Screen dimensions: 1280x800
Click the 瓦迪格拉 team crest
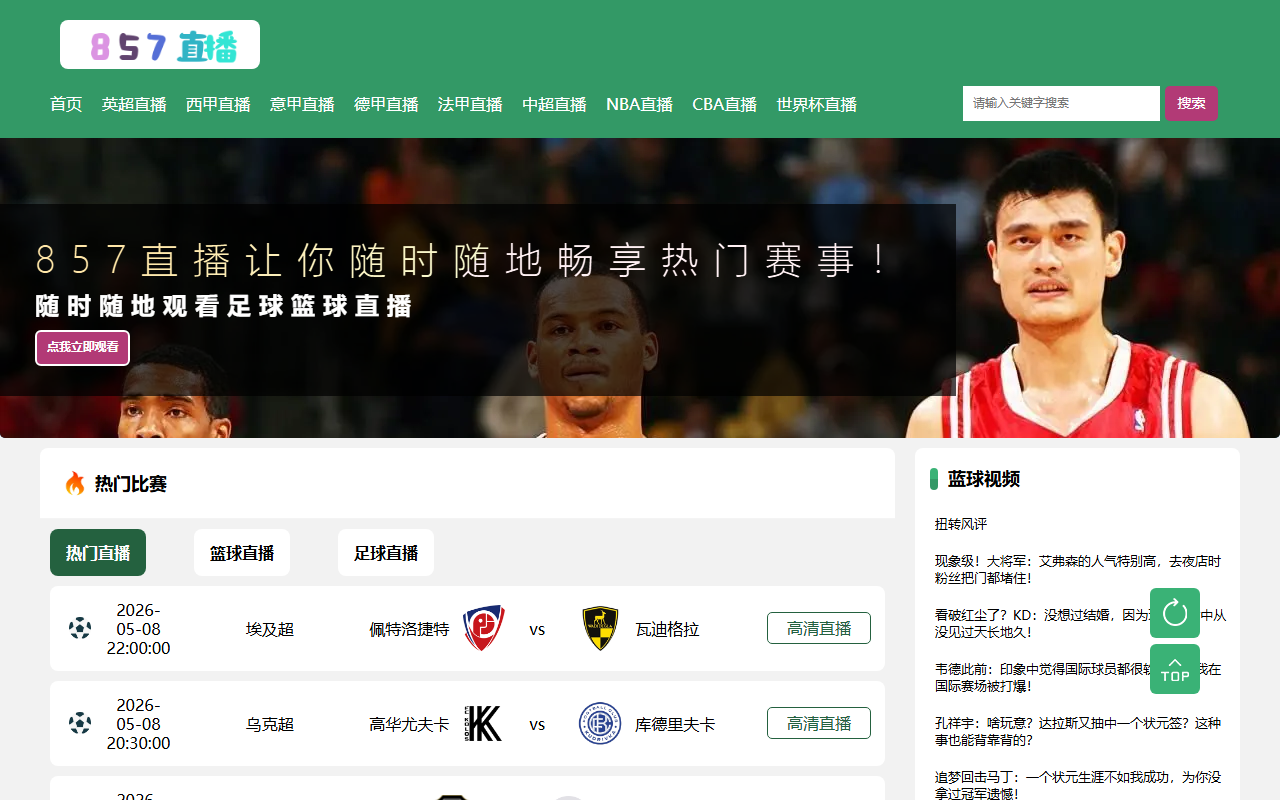tap(600, 629)
